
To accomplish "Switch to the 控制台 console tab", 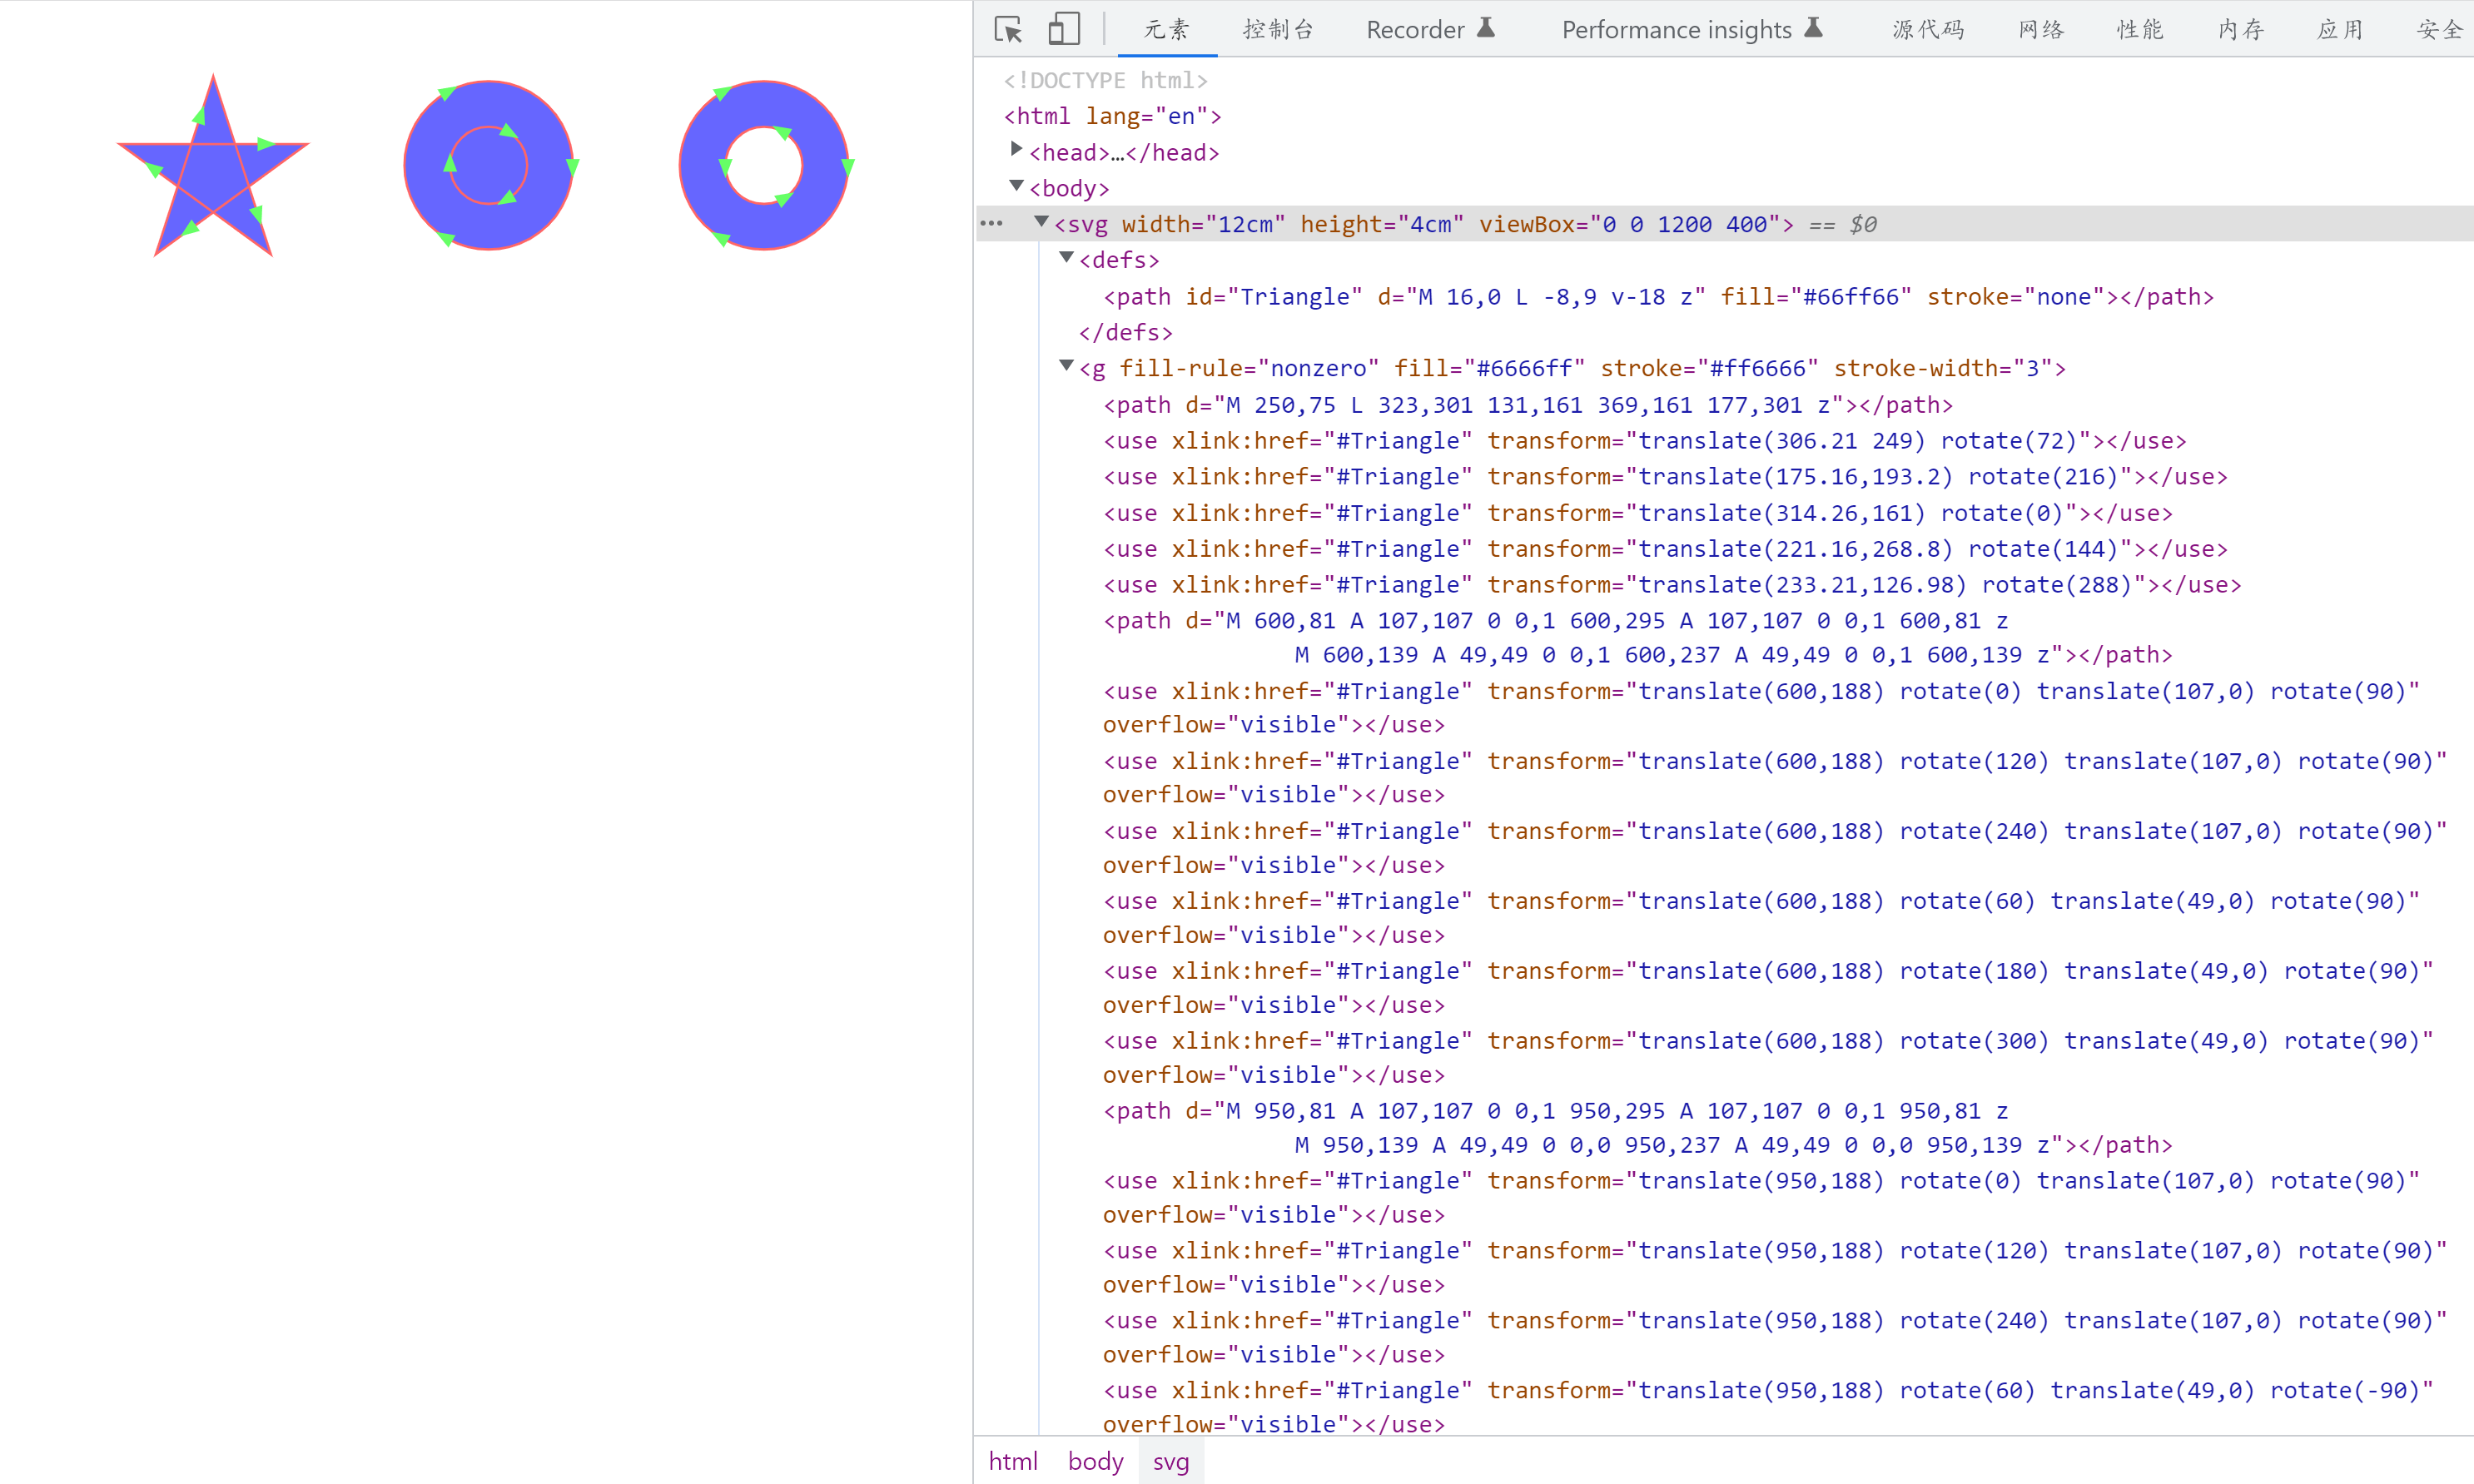I will click(1277, 30).
